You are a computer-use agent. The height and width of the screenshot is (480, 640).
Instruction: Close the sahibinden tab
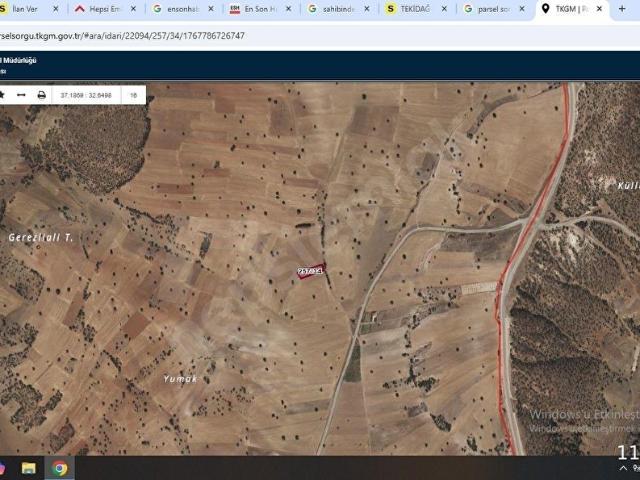(367, 9)
